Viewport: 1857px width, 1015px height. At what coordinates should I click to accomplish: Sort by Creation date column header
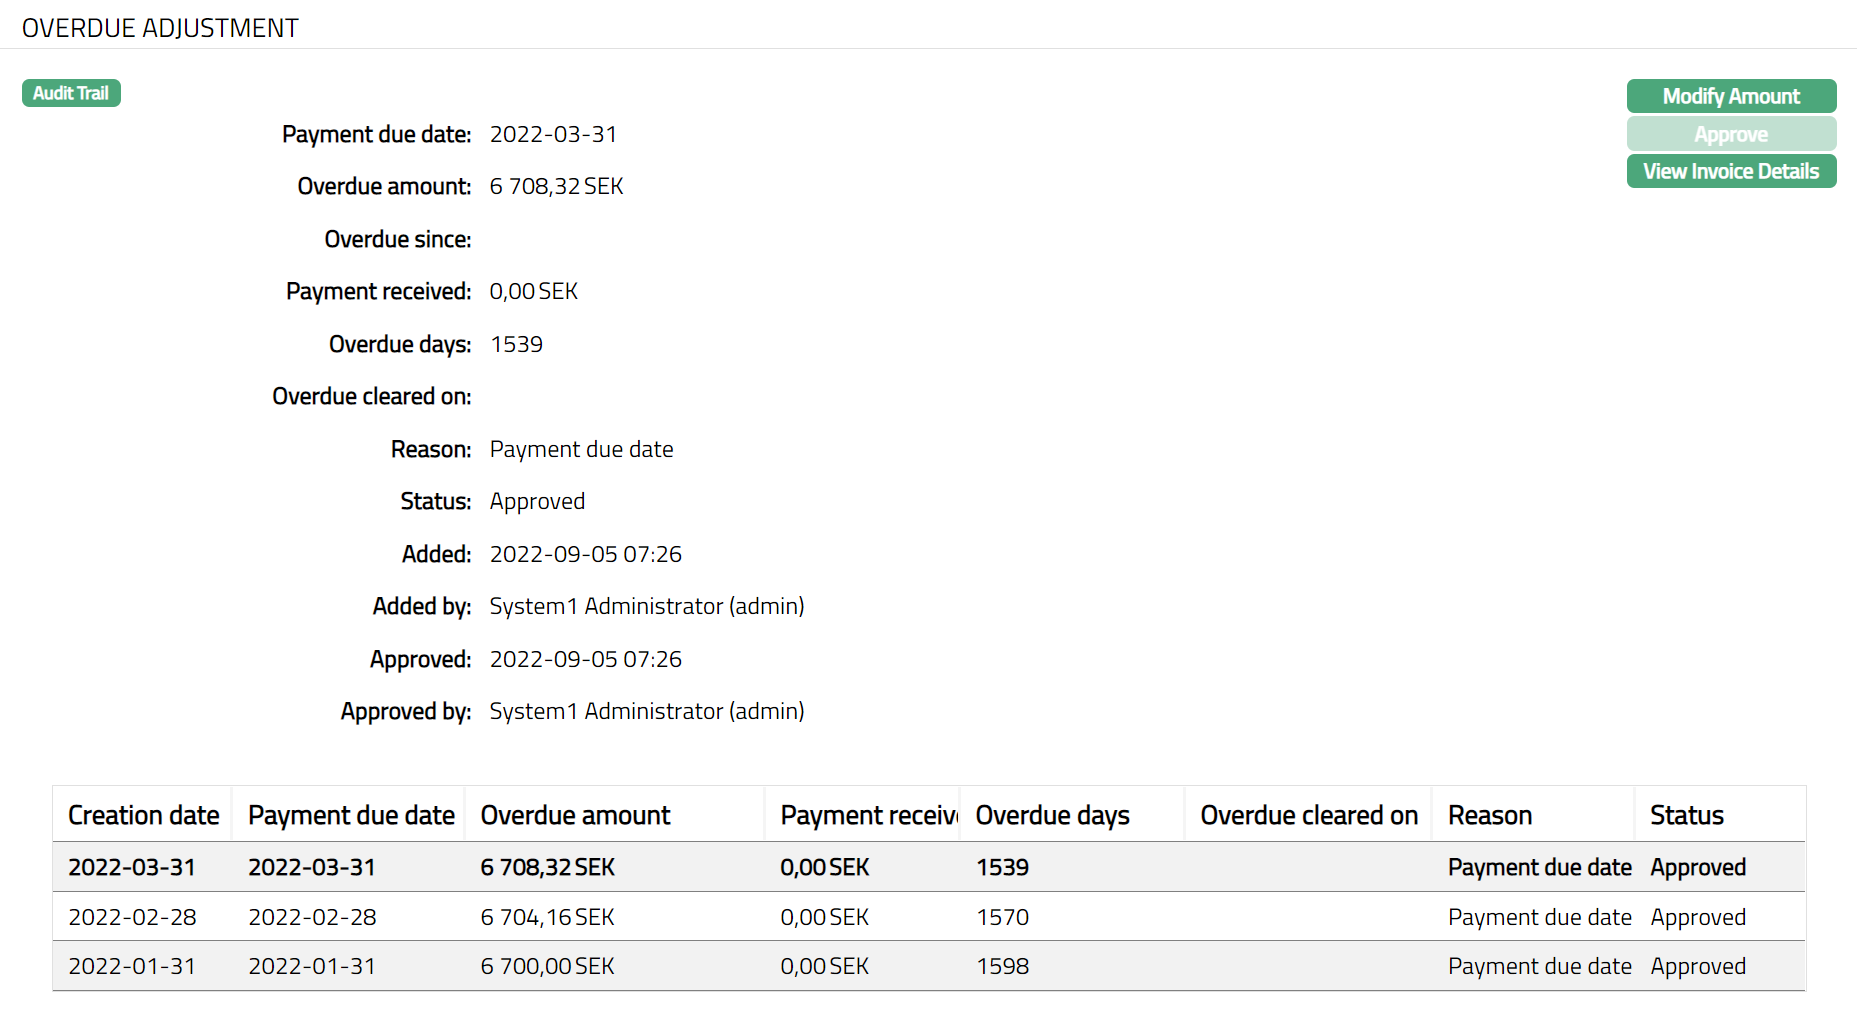(143, 815)
